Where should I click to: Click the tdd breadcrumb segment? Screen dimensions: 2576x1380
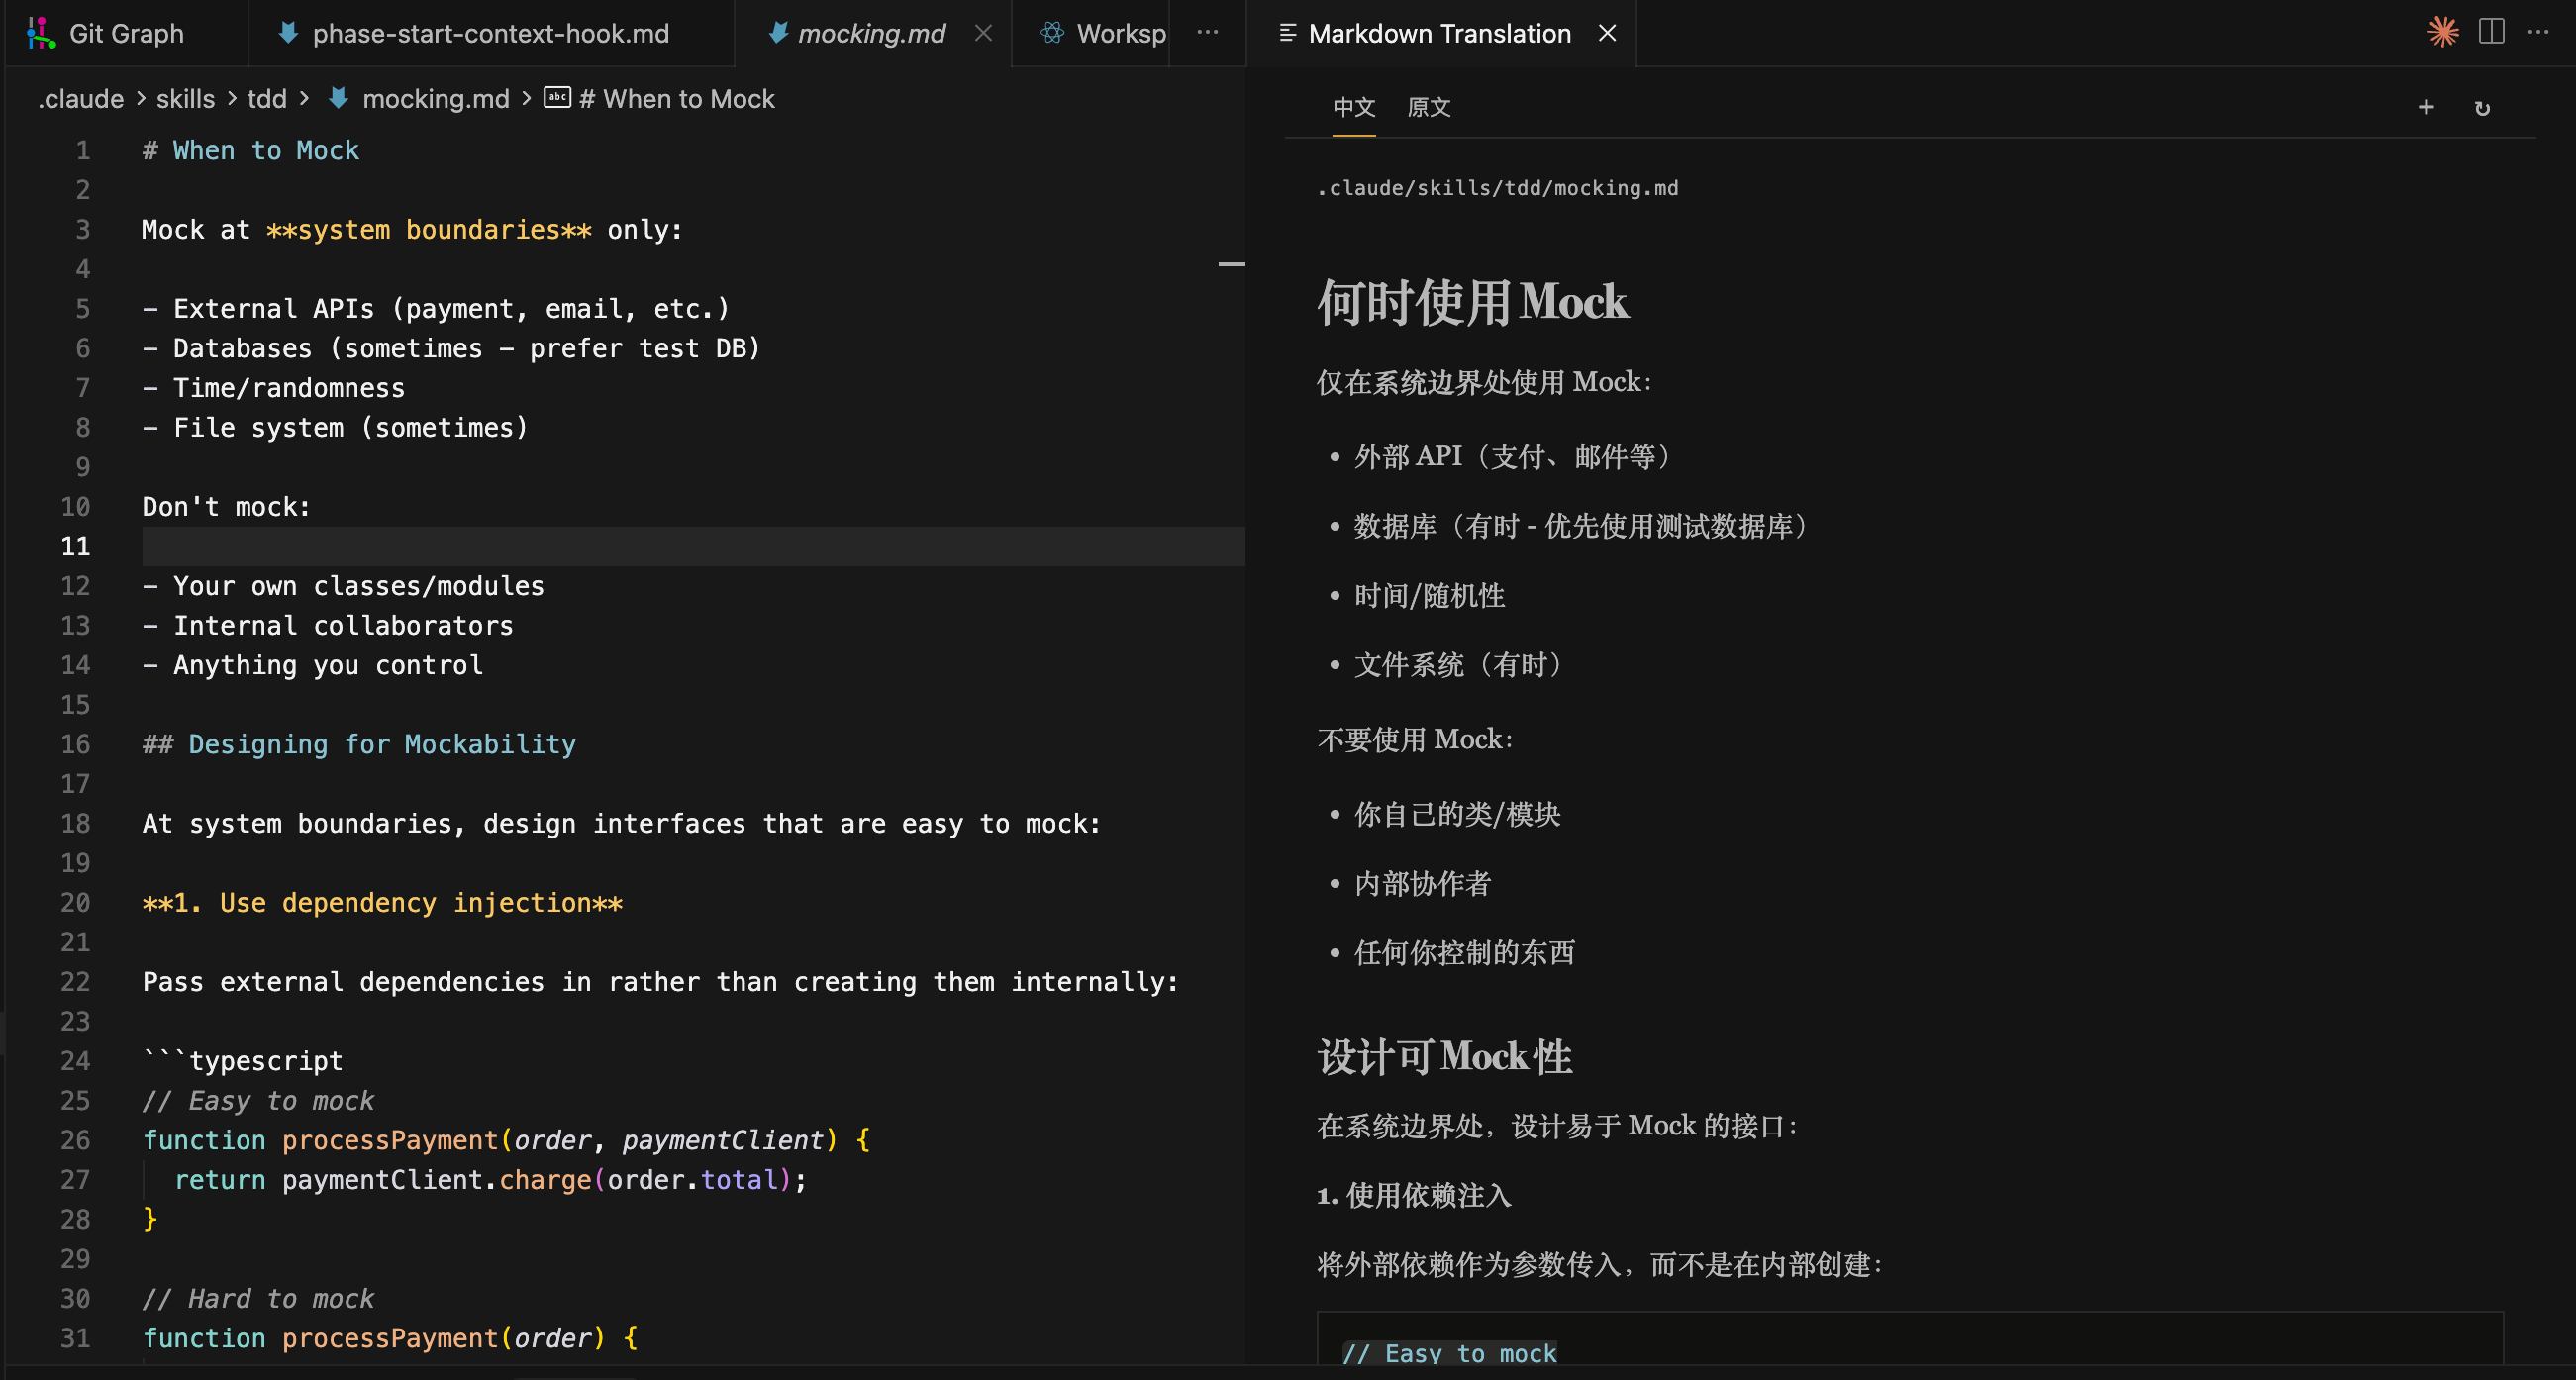[266, 99]
